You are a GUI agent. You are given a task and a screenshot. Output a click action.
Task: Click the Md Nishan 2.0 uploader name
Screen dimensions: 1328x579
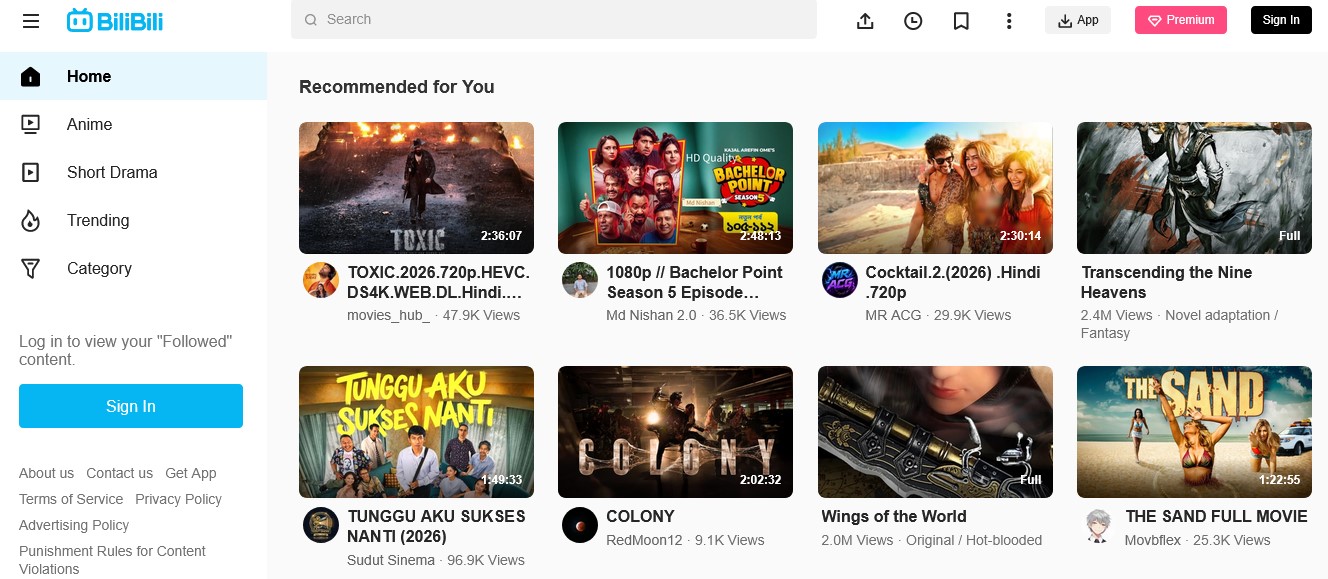(x=651, y=315)
